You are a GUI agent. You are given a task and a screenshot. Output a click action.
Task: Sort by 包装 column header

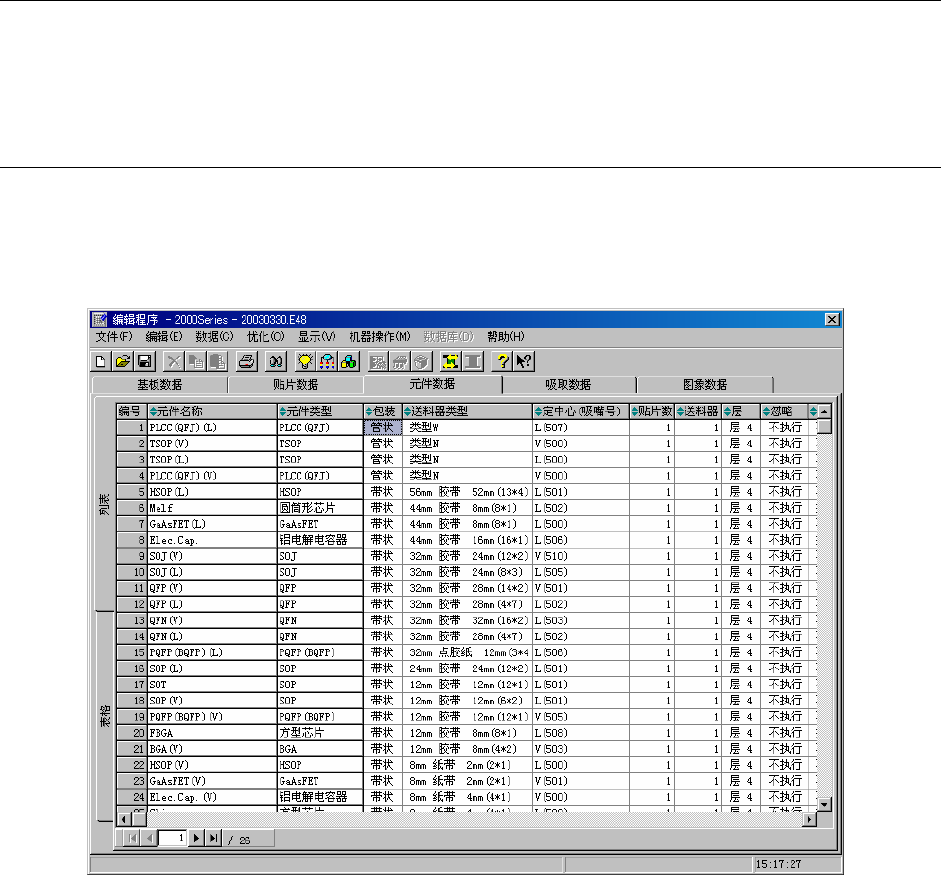point(383,411)
